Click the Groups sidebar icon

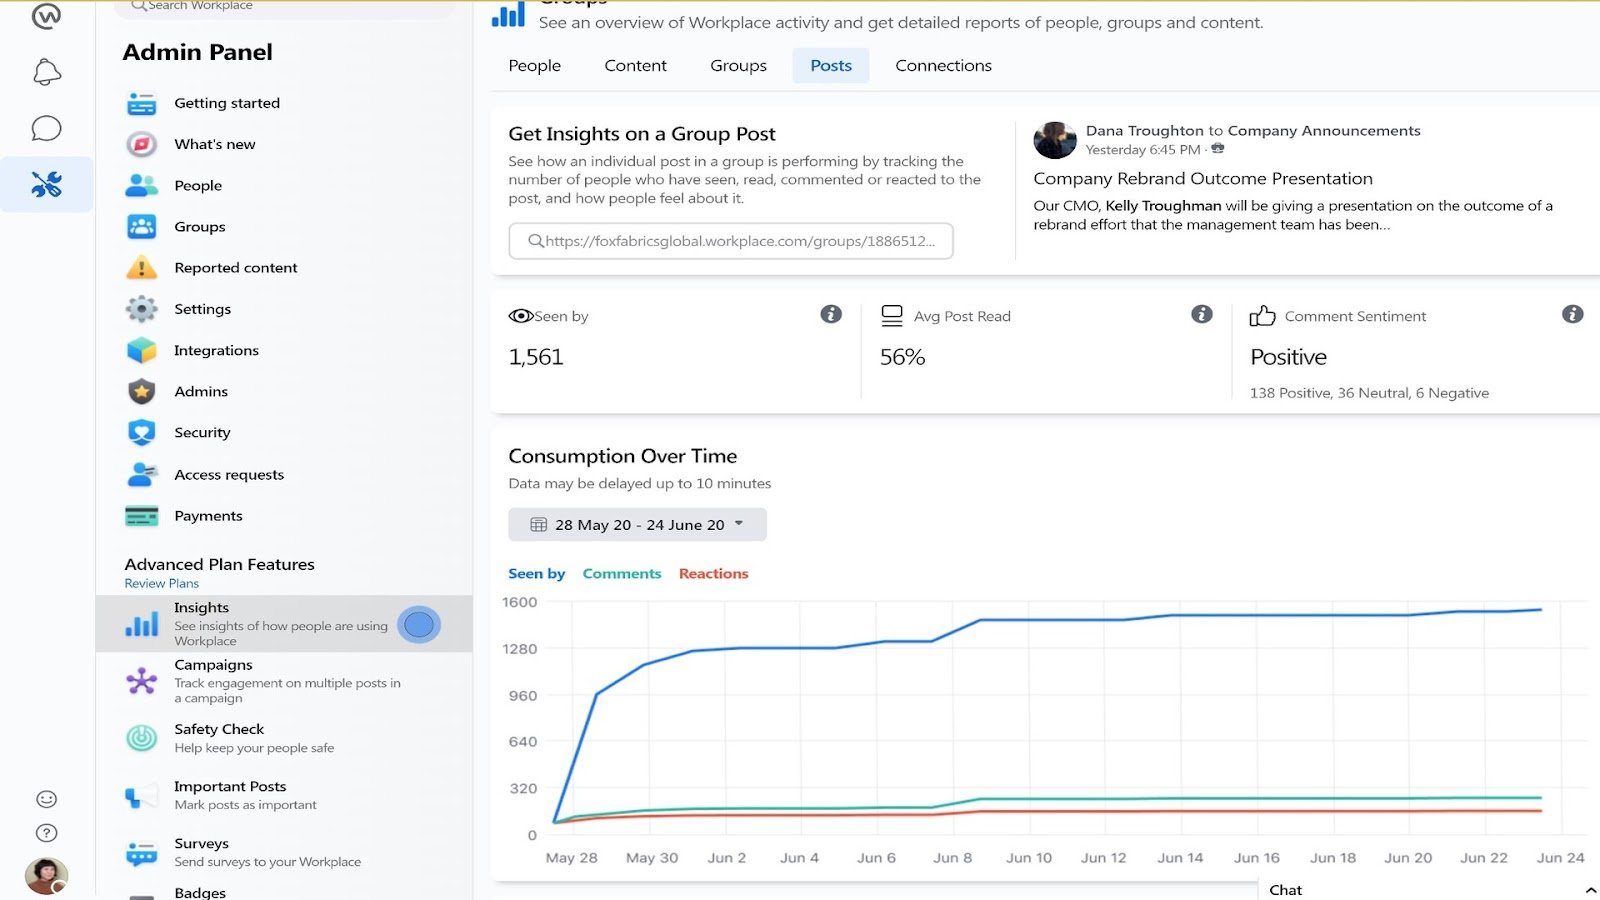point(142,226)
